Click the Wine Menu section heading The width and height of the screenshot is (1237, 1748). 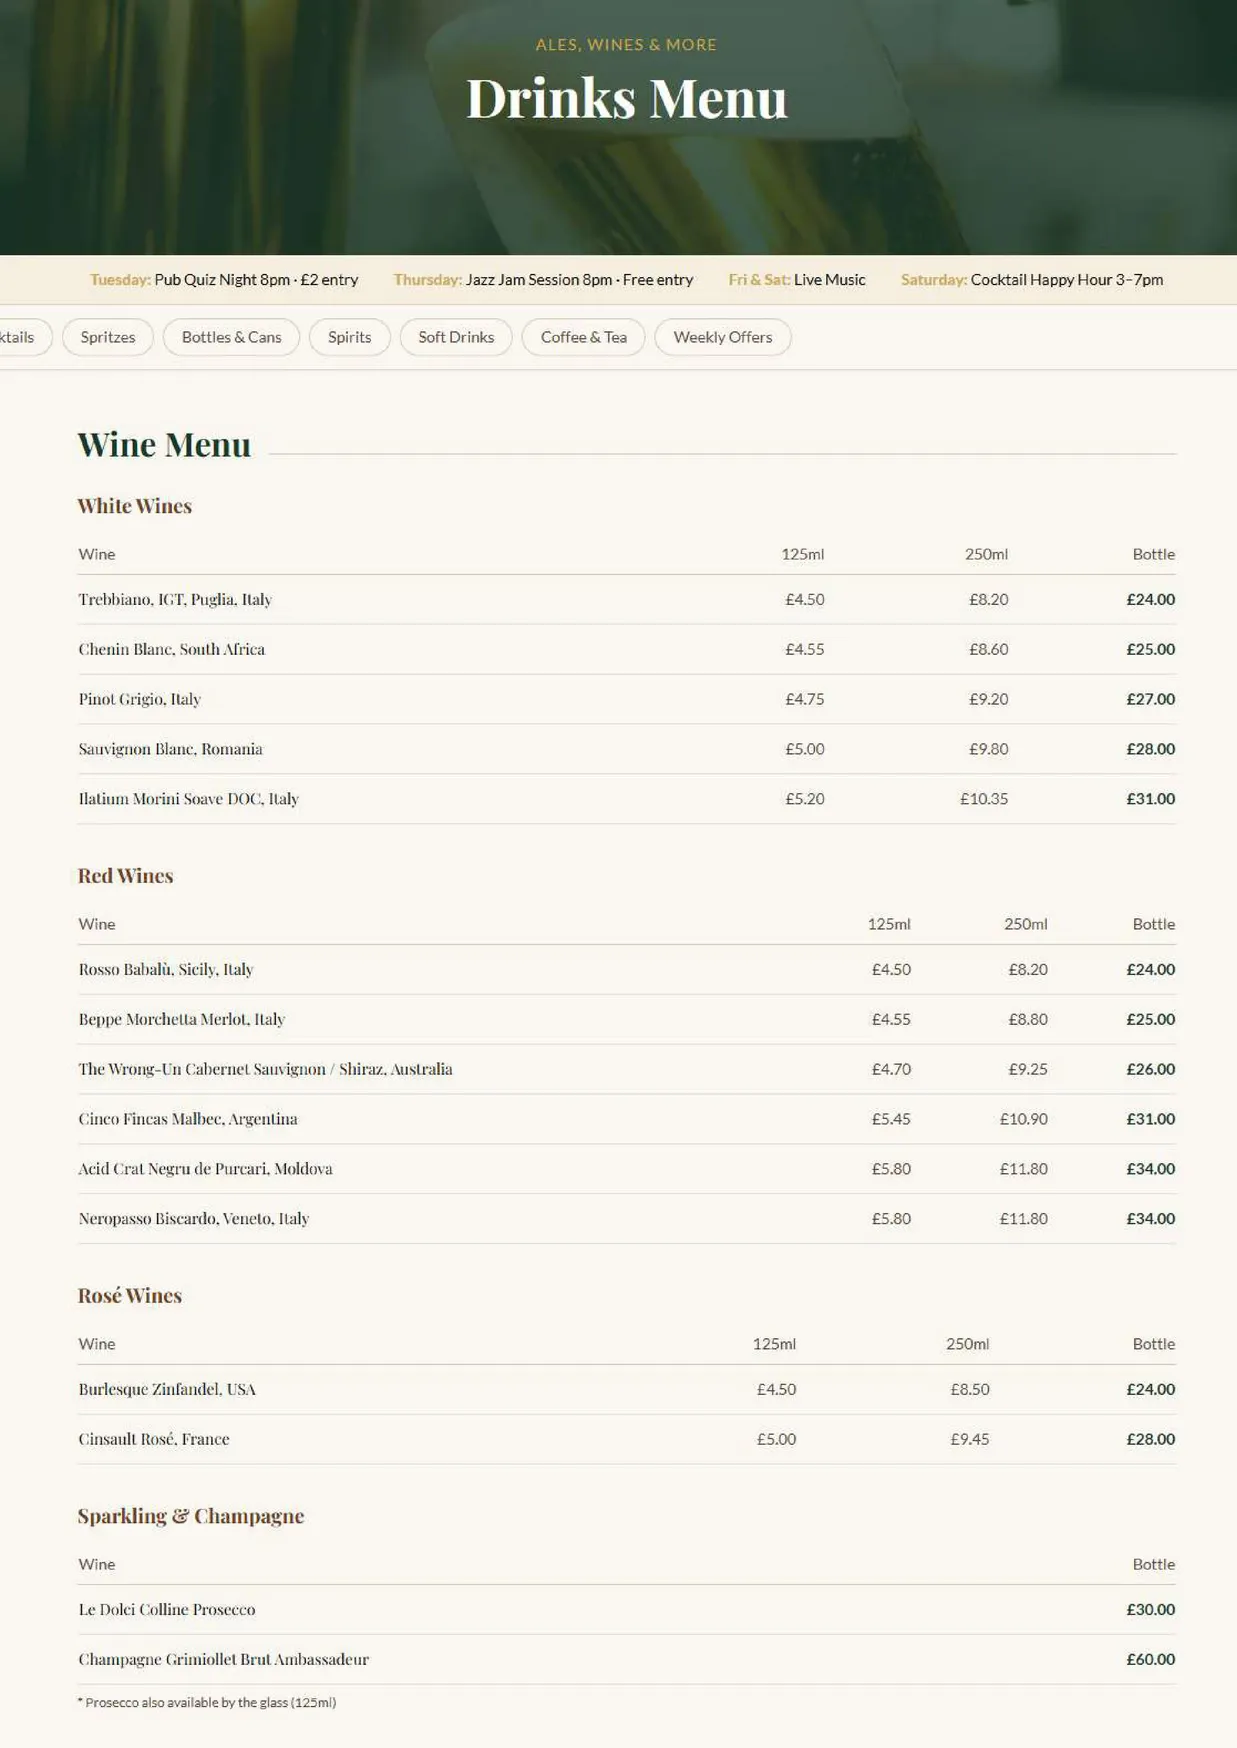tap(164, 444)
